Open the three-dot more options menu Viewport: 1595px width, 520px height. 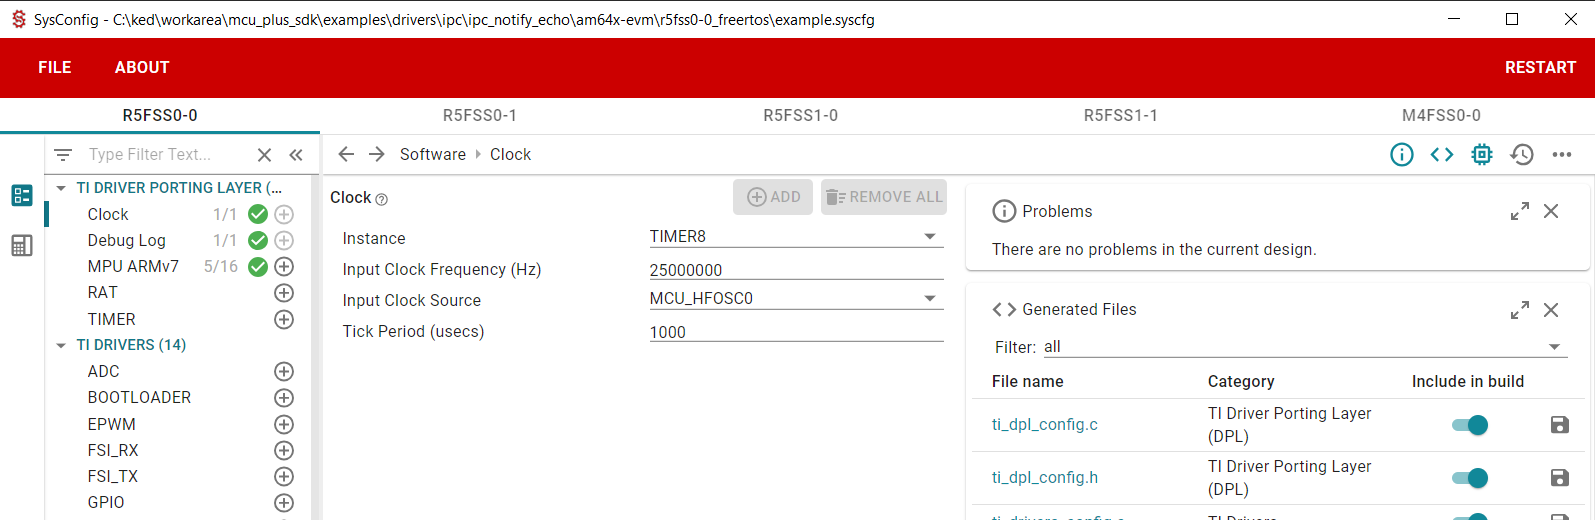coord(1561,154)
